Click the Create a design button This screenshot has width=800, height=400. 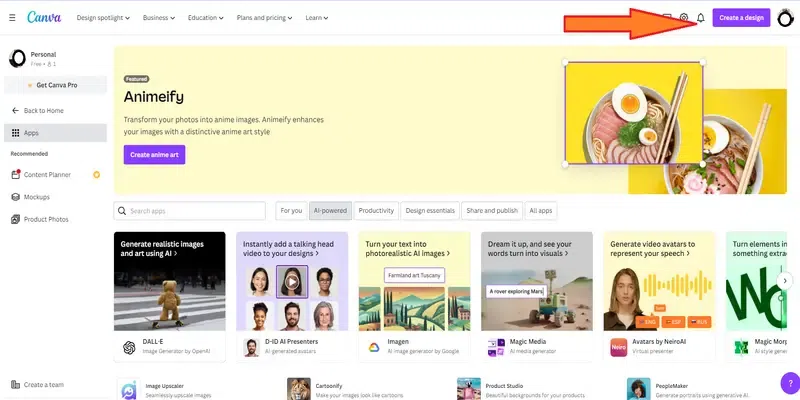(741, 18)
